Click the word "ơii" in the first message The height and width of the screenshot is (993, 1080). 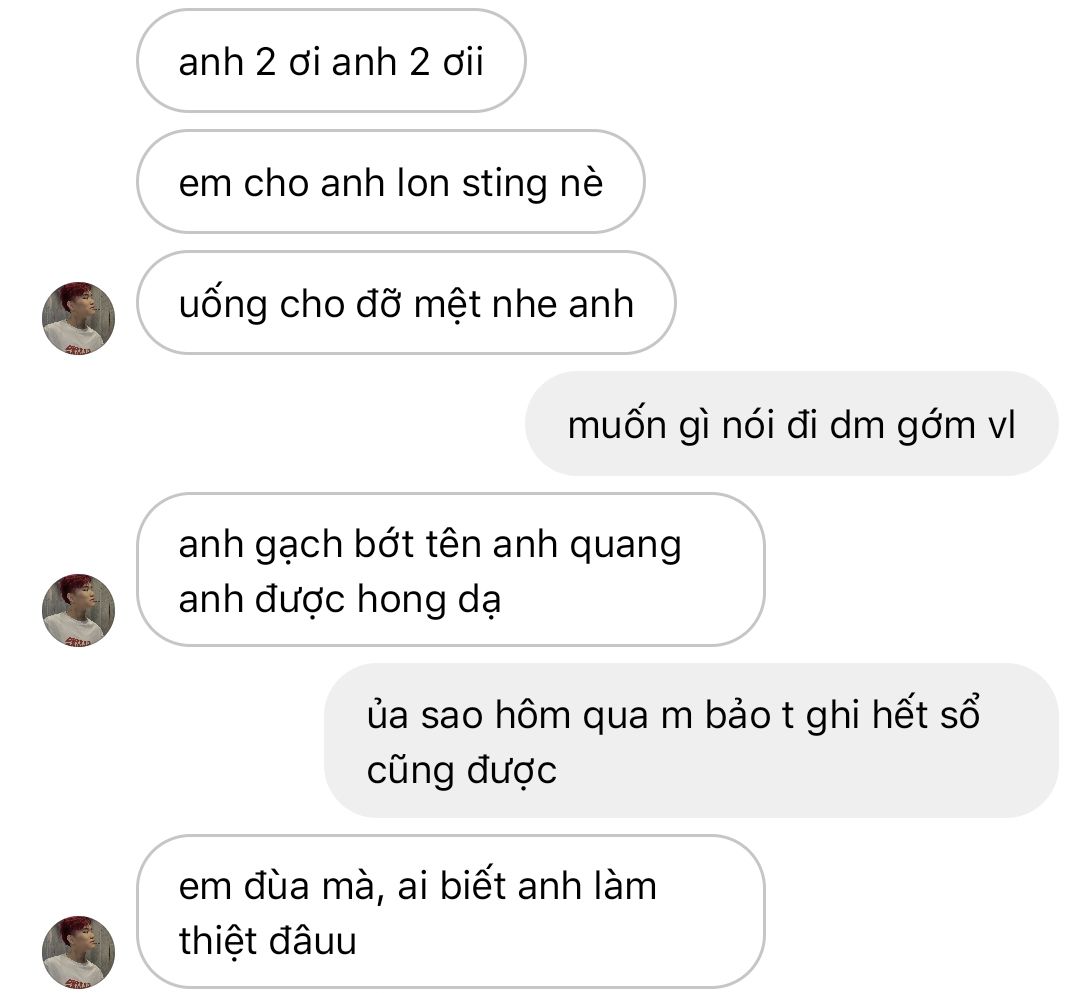click(x=463, y=62)
